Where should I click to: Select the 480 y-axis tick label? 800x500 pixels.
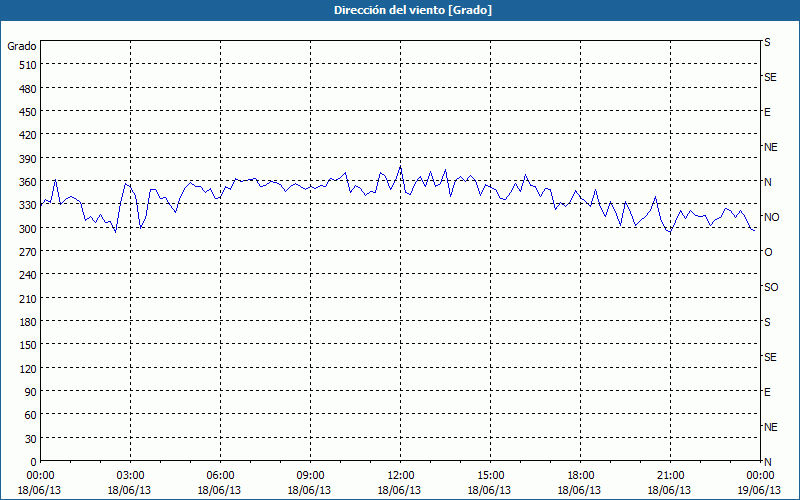pyautogui.click(x=28, y=89)
